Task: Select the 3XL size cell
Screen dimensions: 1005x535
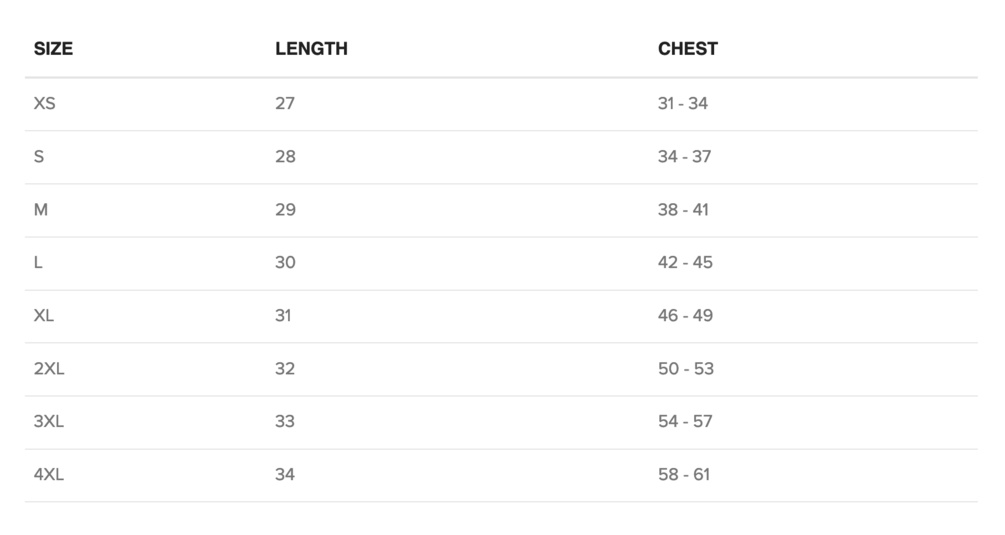Action: tap(49, 421)
